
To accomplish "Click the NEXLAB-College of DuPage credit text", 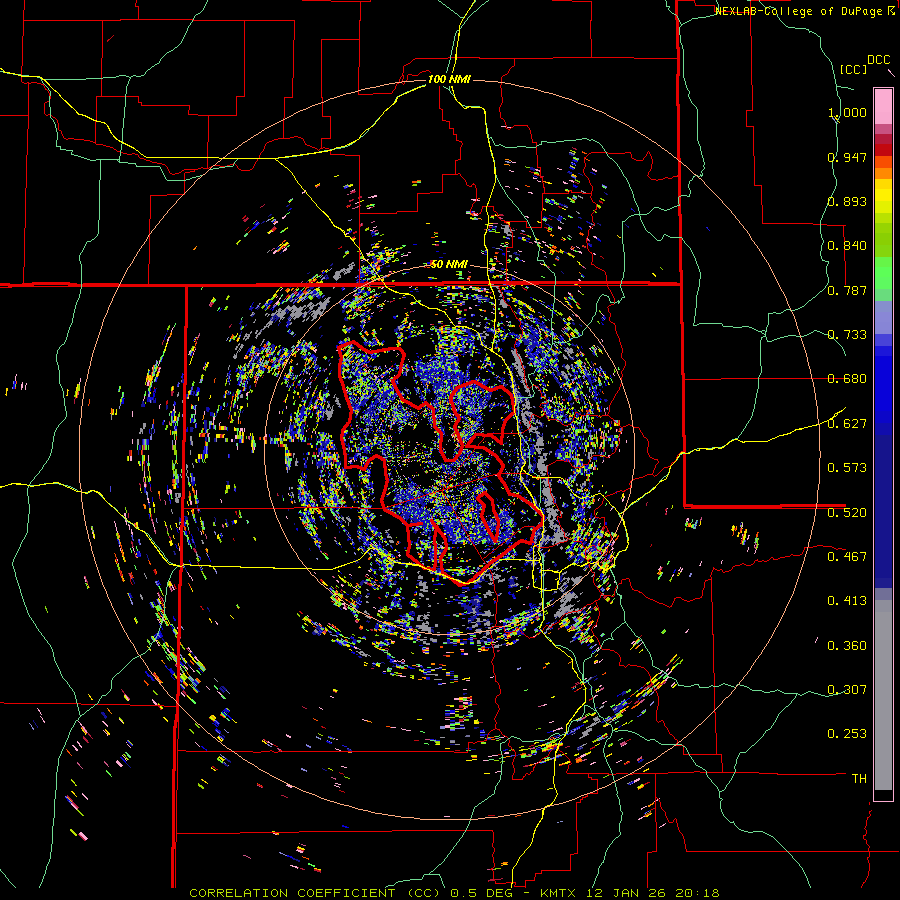I will 800,11.
